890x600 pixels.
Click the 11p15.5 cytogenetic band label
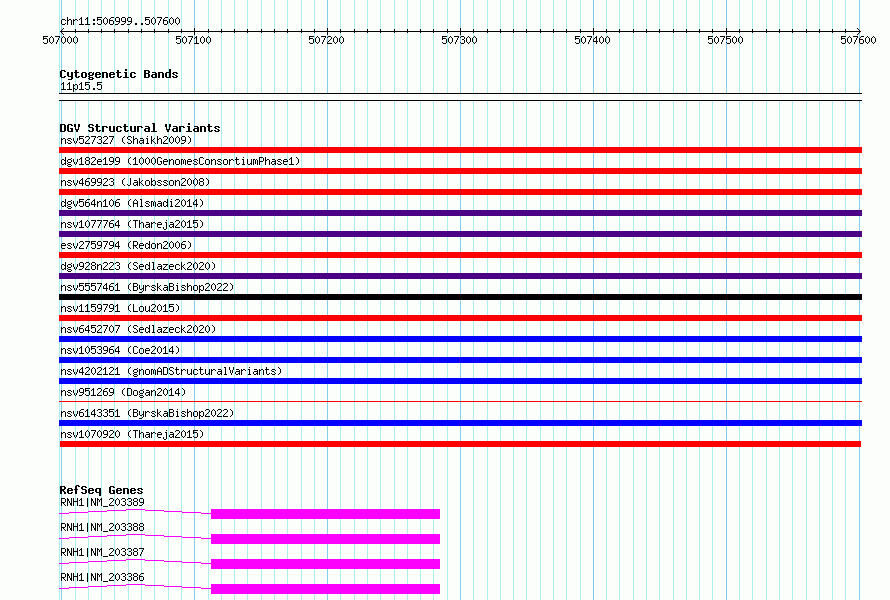81,86
